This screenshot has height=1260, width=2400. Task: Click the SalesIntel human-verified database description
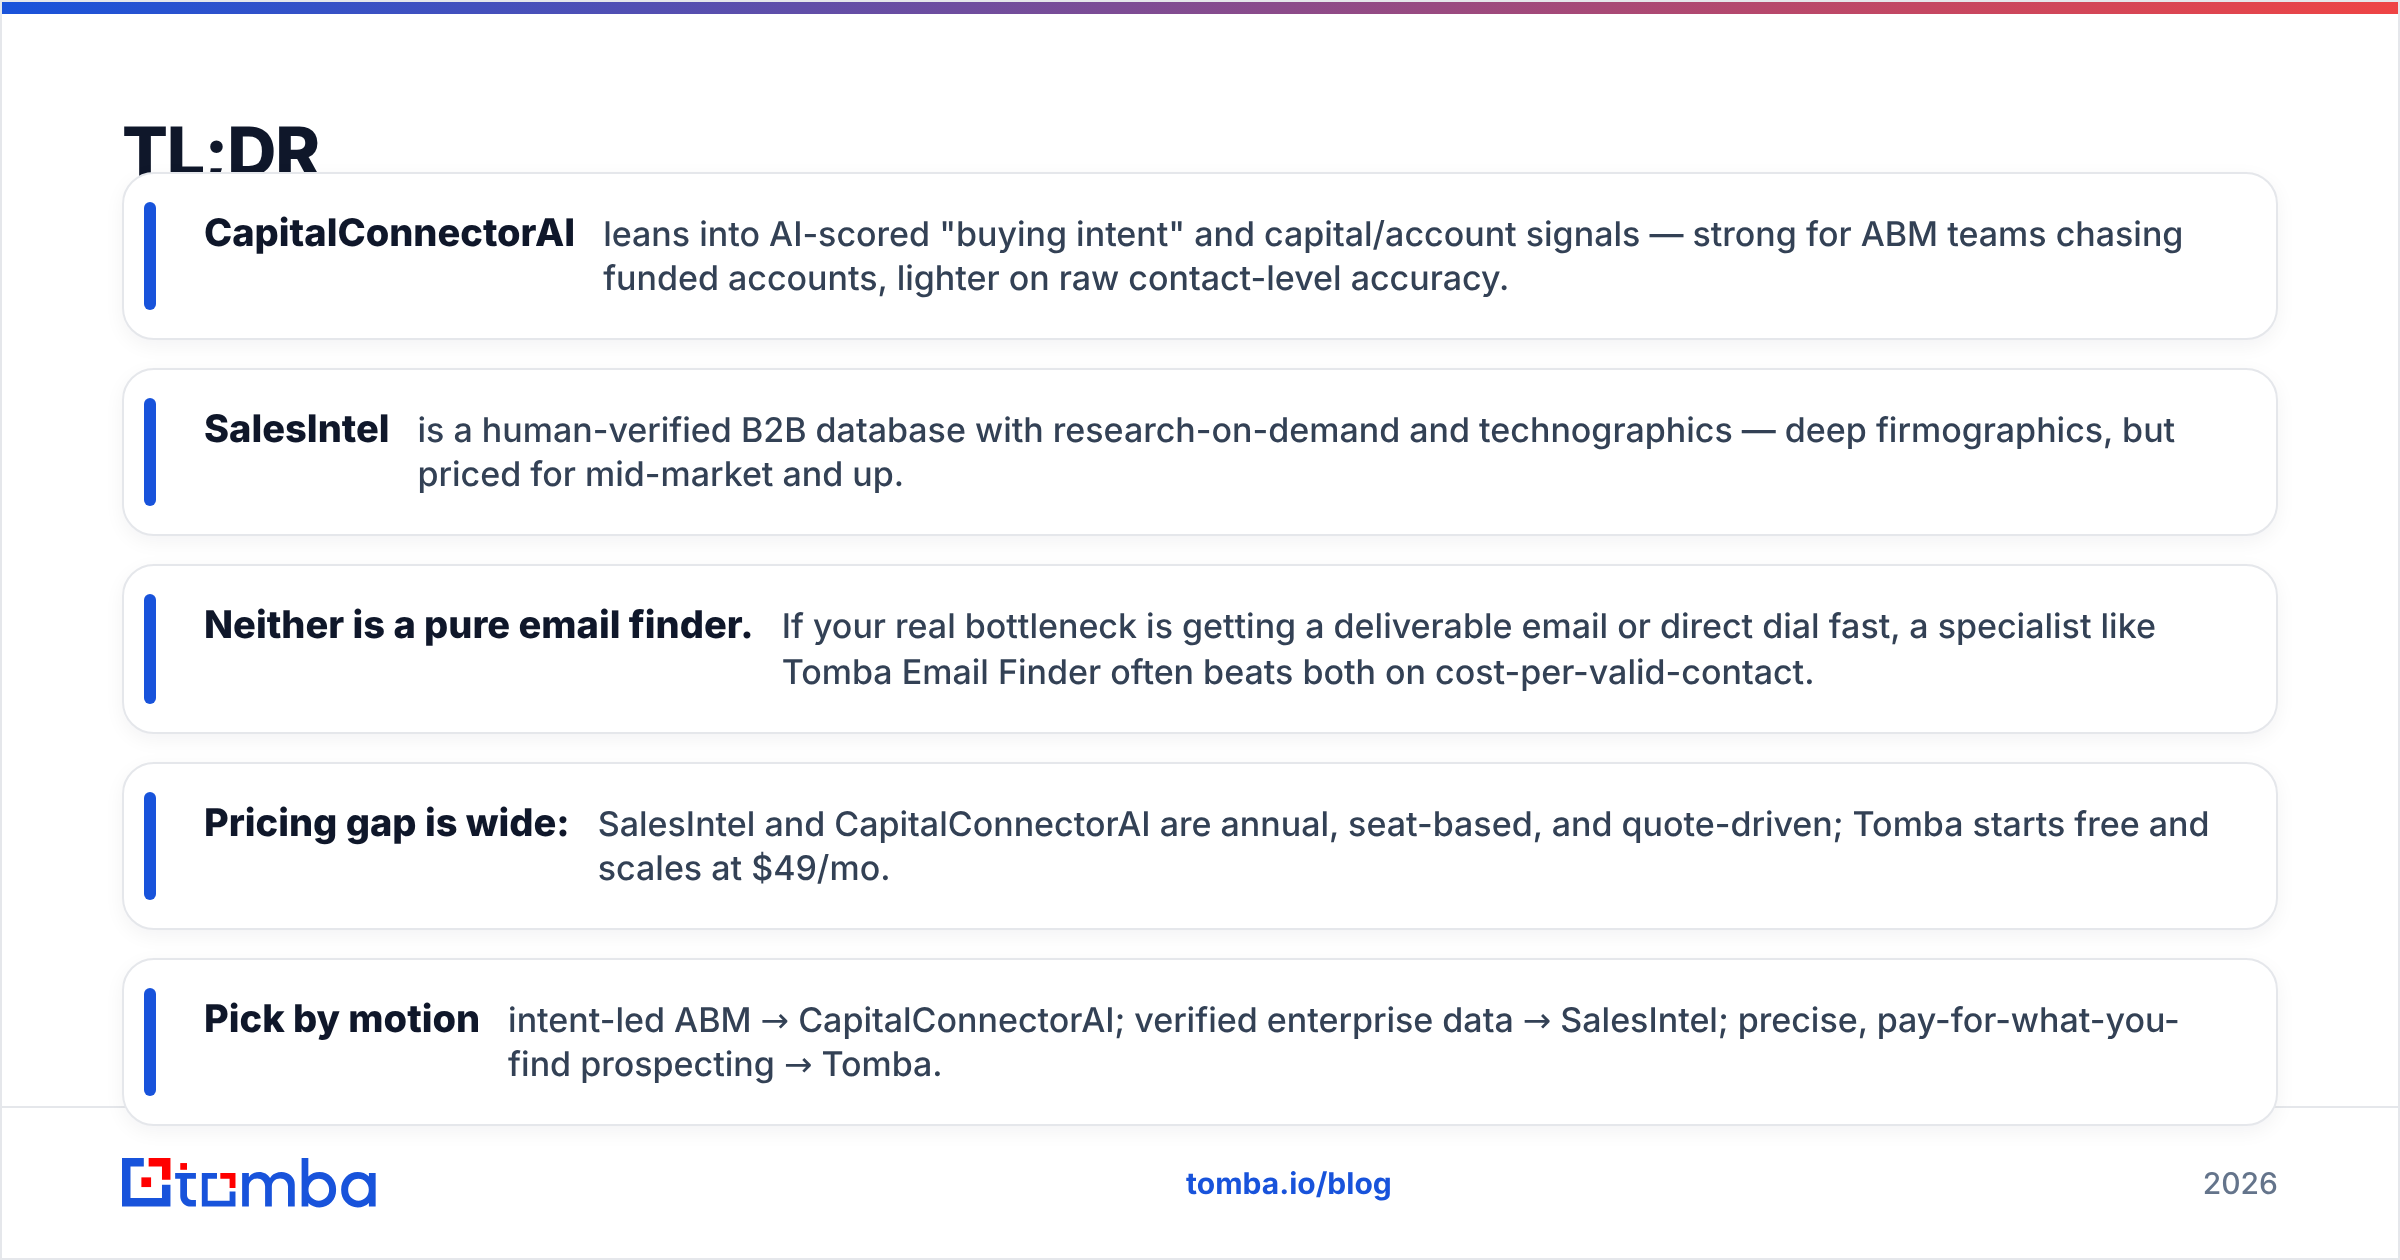(1296, 452)
